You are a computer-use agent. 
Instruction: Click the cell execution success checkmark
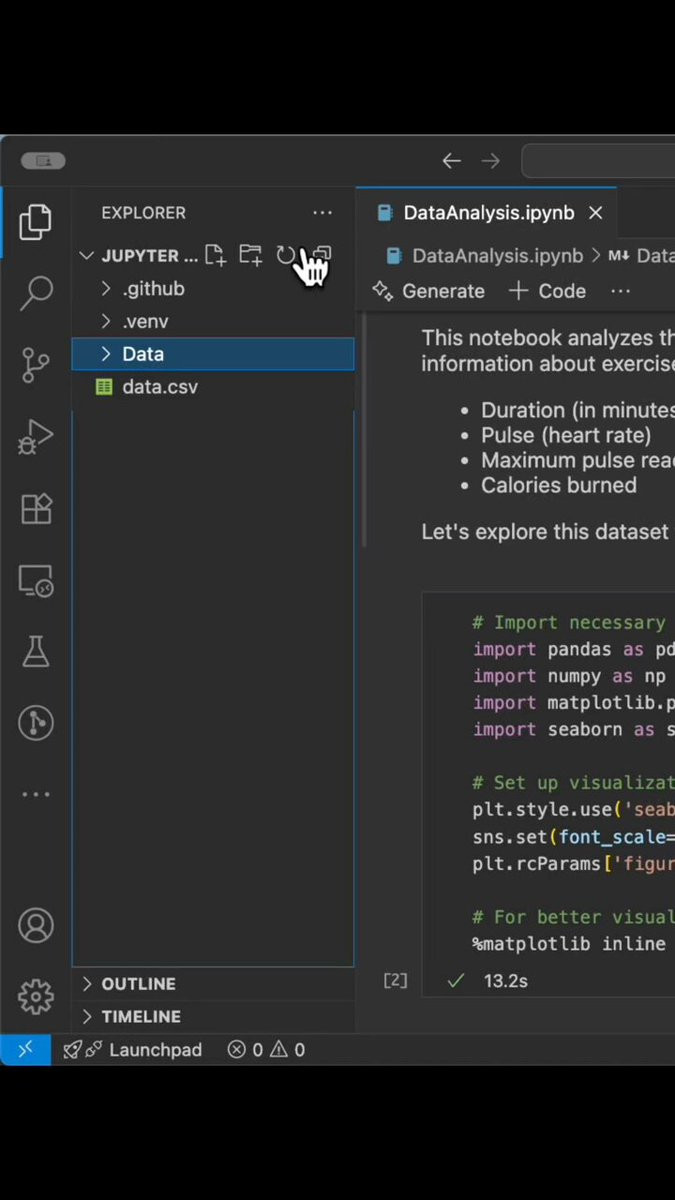point(456,981)
